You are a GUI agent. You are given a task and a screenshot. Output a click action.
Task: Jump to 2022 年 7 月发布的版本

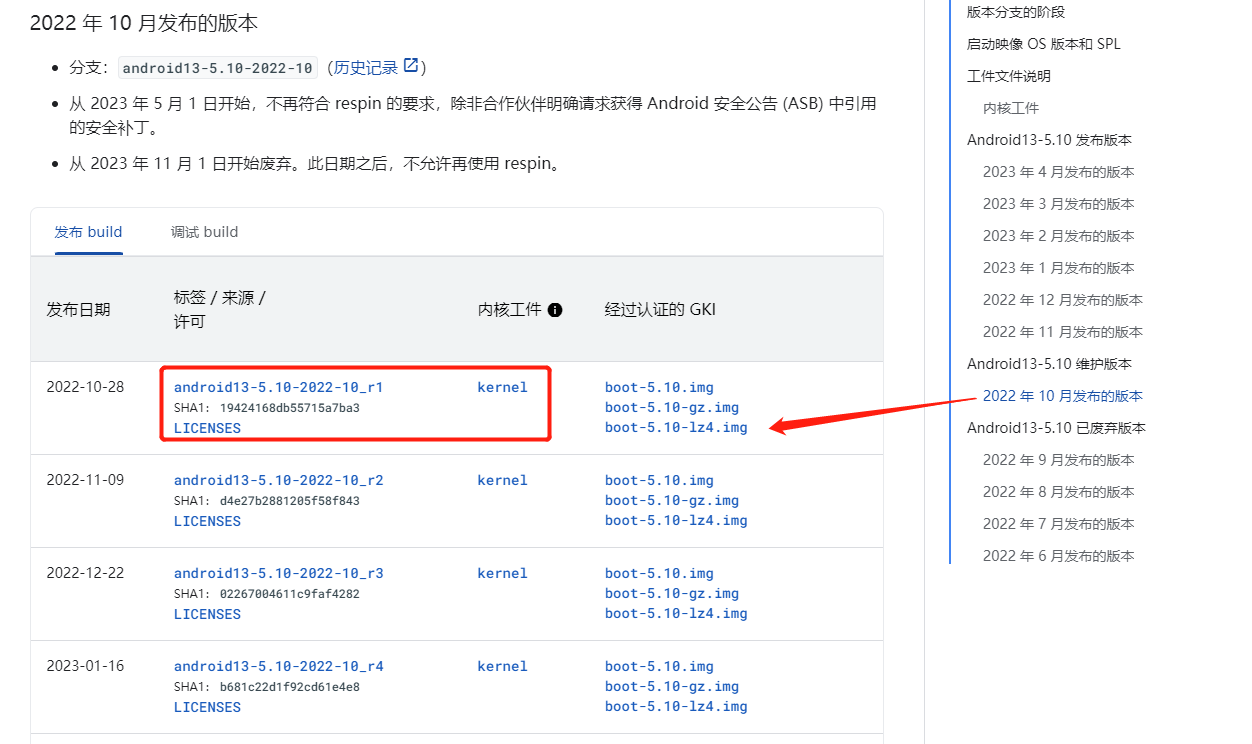pyautogui.click(x=1059, y=524)
